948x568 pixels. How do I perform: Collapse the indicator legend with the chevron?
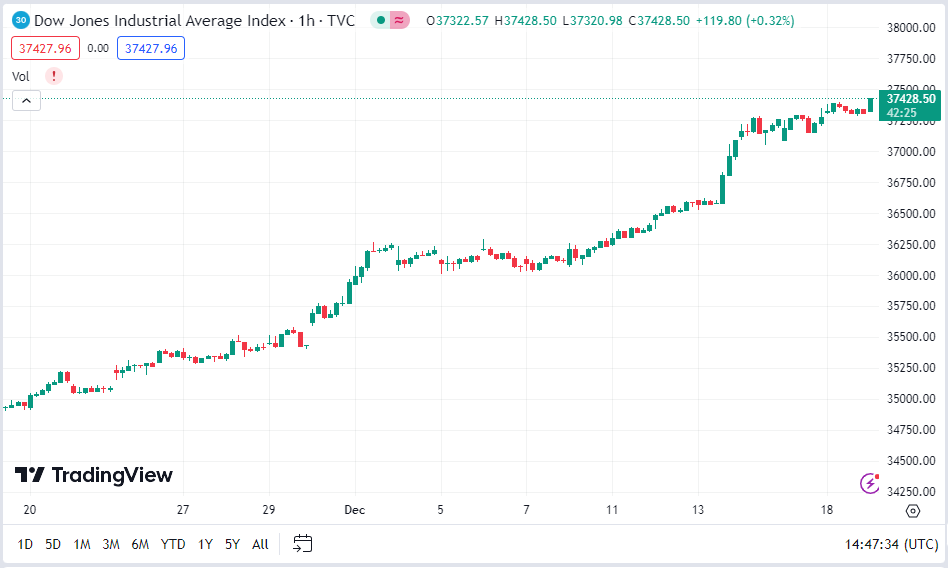[27, 100]
